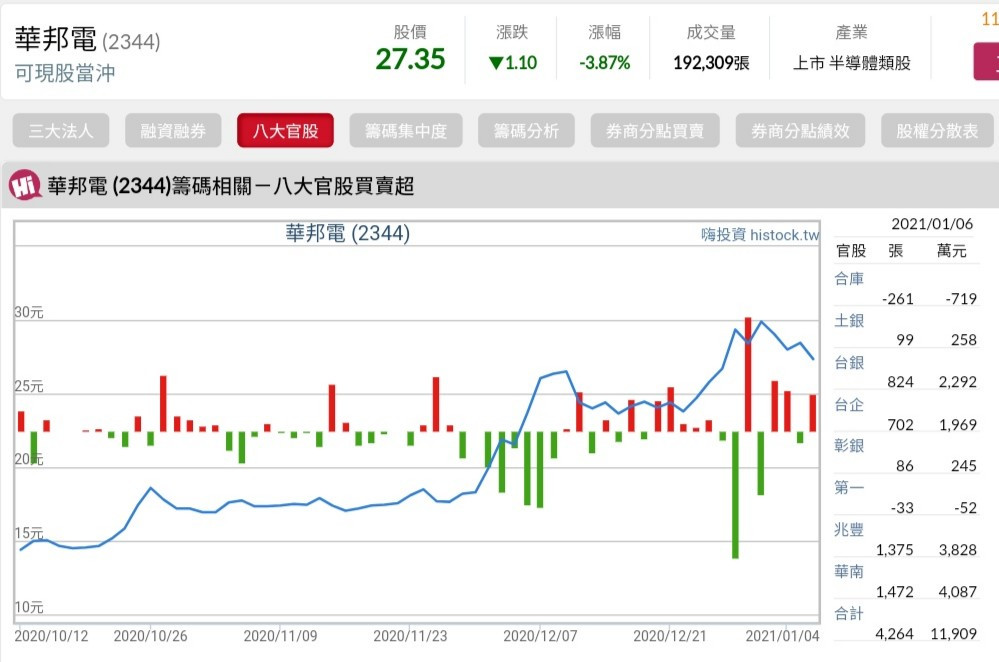999x662 pixels.
Task: Click the 張 column header
Action: point(896,250)
